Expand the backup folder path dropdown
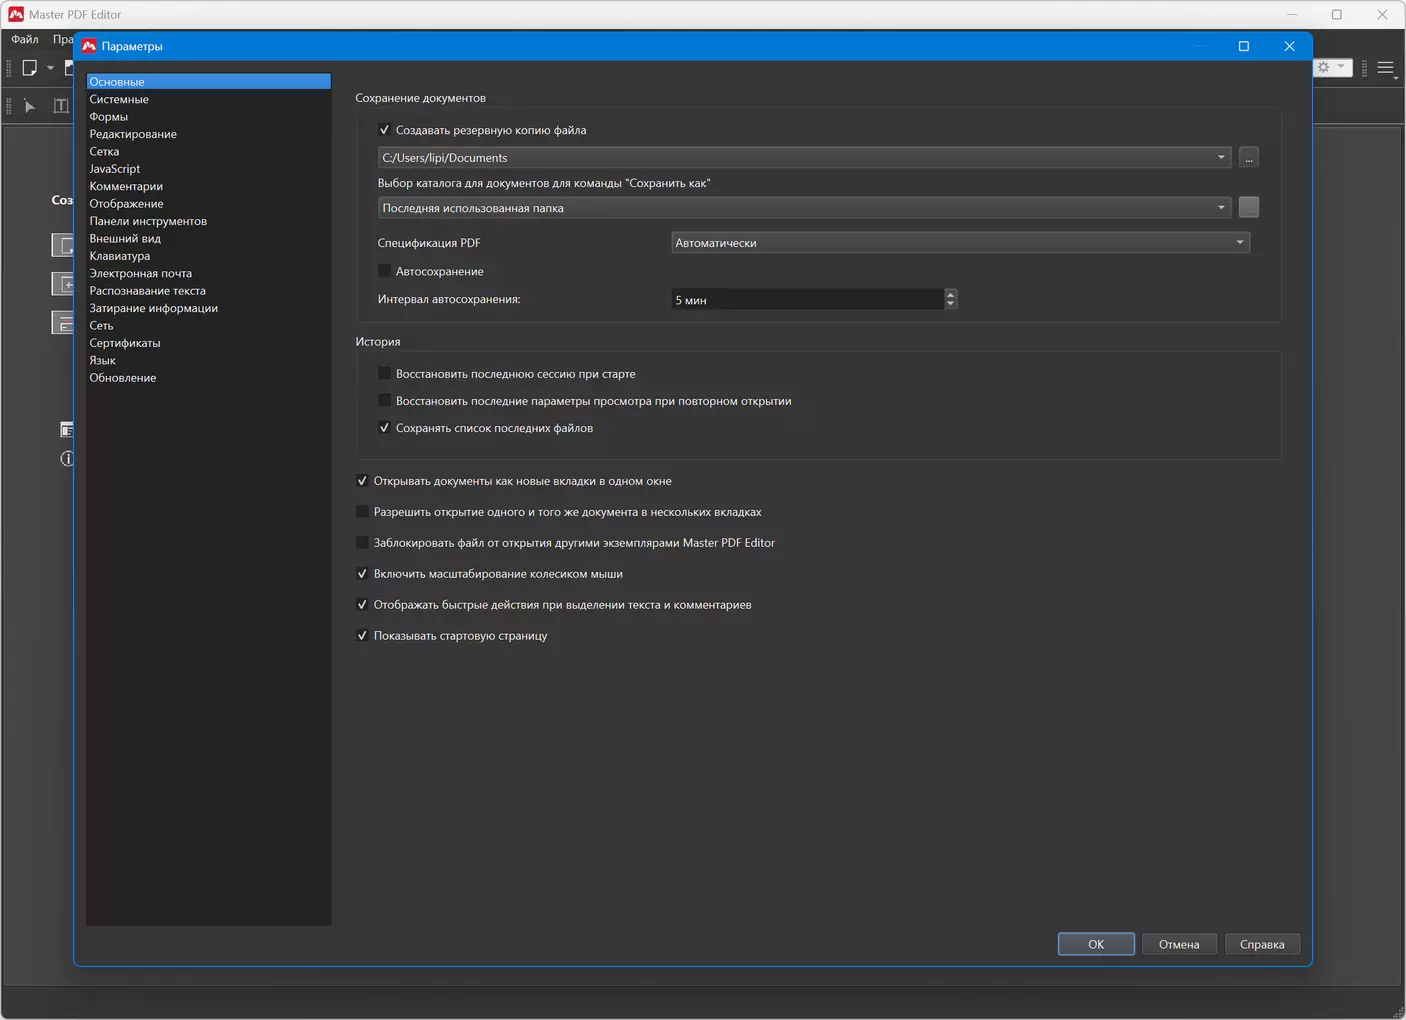Screen dimensions: 1406x1020 [x=1220, y=158]
